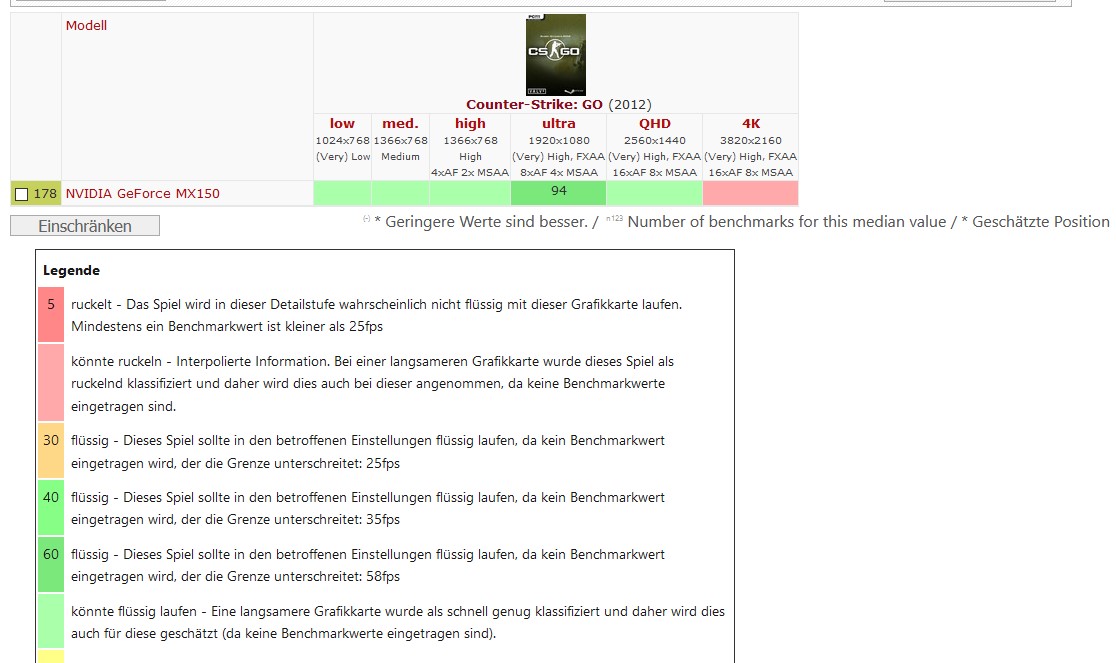This screenshot has width=1116, height=663.
Task: Open the Counter-Strike: GO title link
Action: pos(534,105)
